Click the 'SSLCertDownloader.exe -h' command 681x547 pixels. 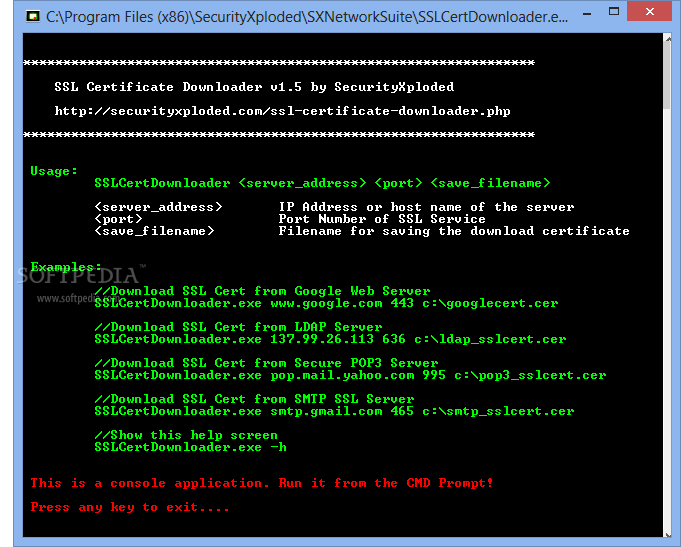pos(190,447)
